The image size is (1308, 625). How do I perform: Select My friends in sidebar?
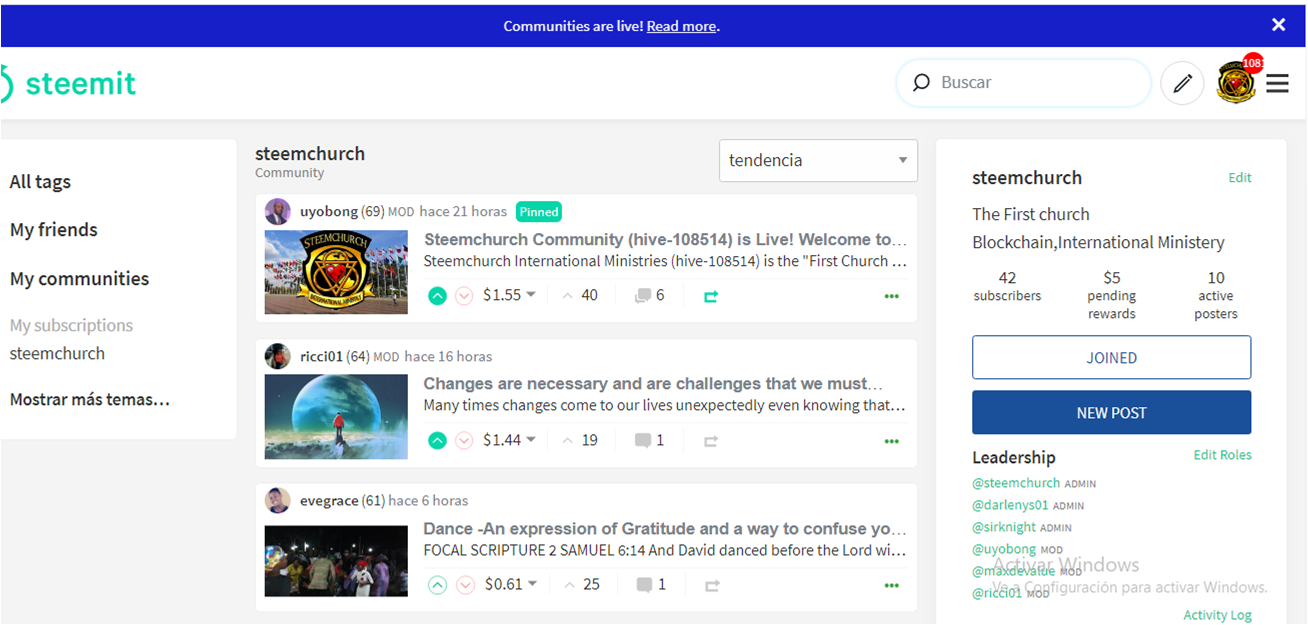point(54,230)
